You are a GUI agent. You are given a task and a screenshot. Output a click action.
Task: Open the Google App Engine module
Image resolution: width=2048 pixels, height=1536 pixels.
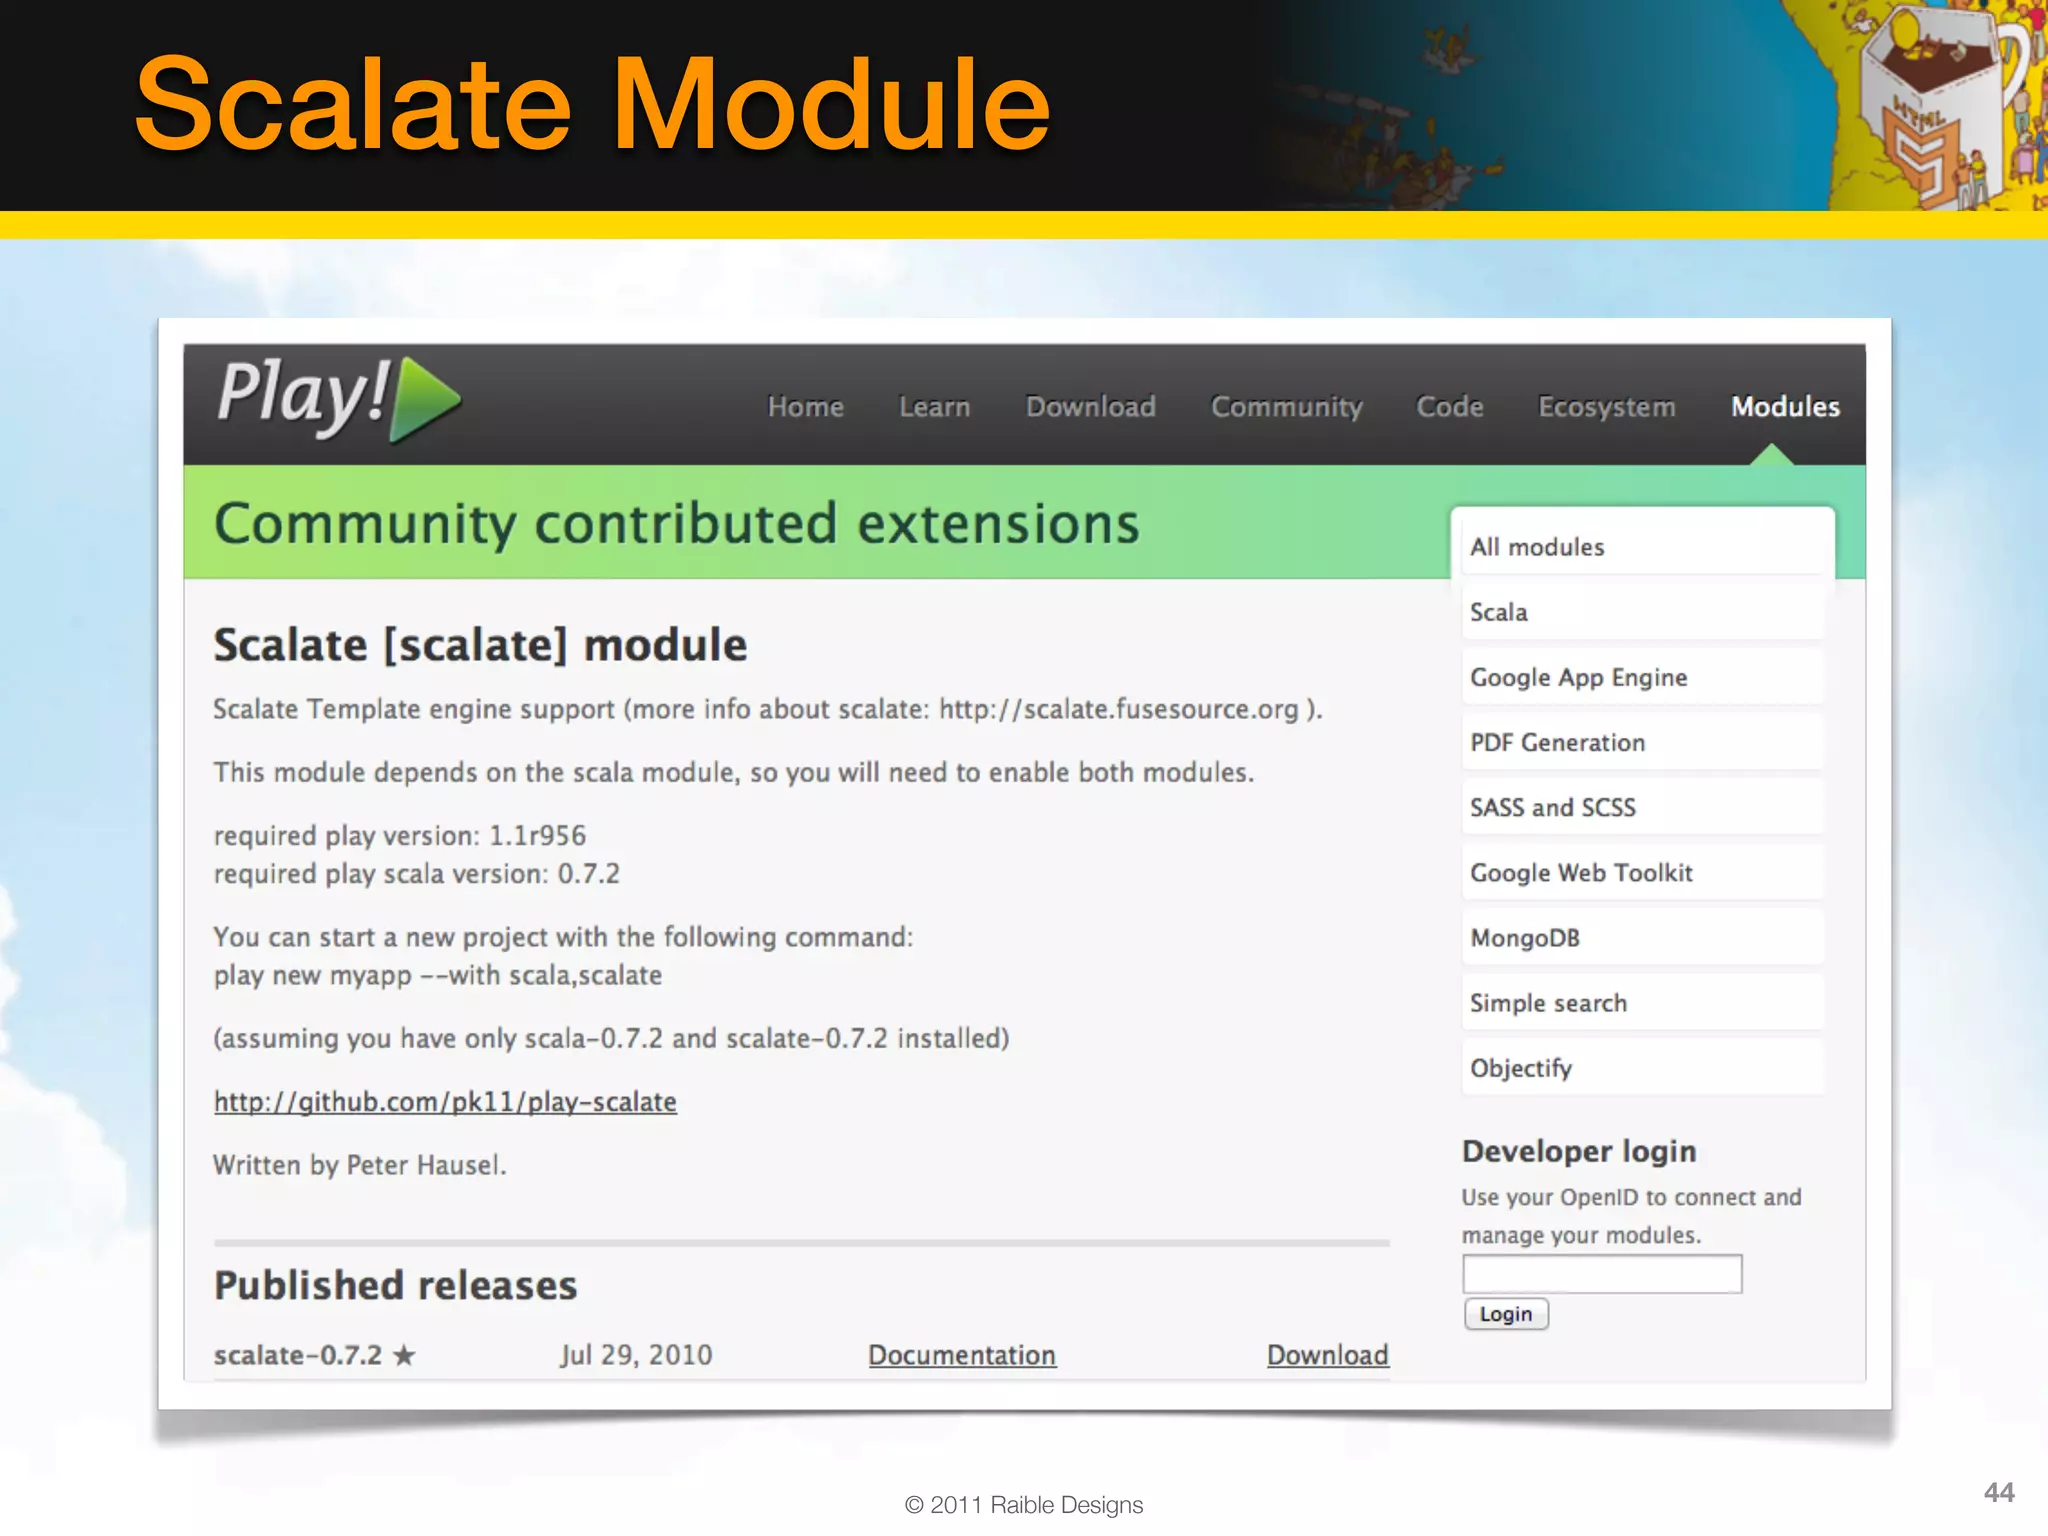click(x=1642, y=677)
